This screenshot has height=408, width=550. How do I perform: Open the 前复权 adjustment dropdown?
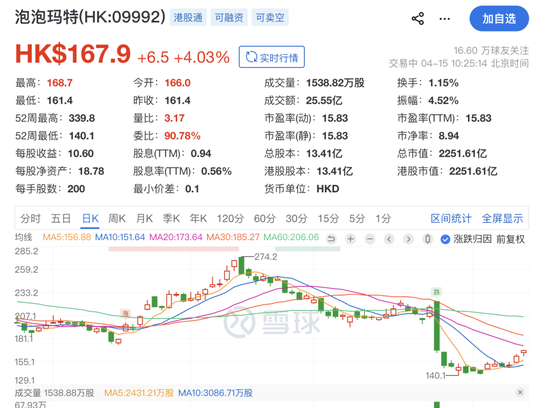pyautogui.click(x=510, y=240)
